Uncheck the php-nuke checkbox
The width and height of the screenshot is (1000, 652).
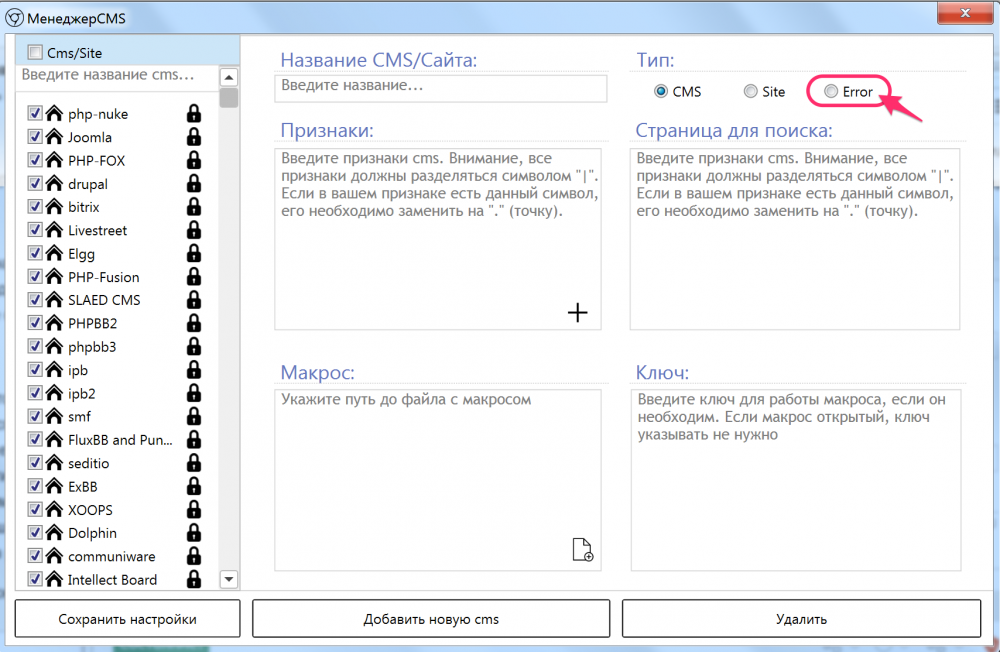tap(35, 113)
